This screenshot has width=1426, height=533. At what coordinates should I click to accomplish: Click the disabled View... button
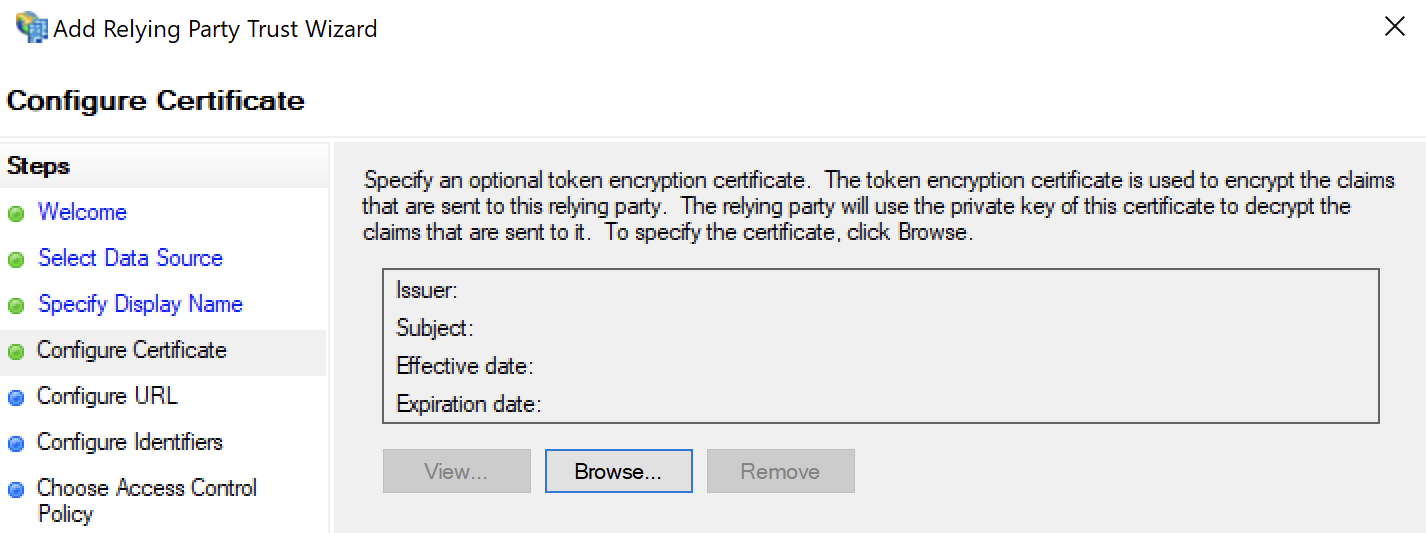point(456,471)
